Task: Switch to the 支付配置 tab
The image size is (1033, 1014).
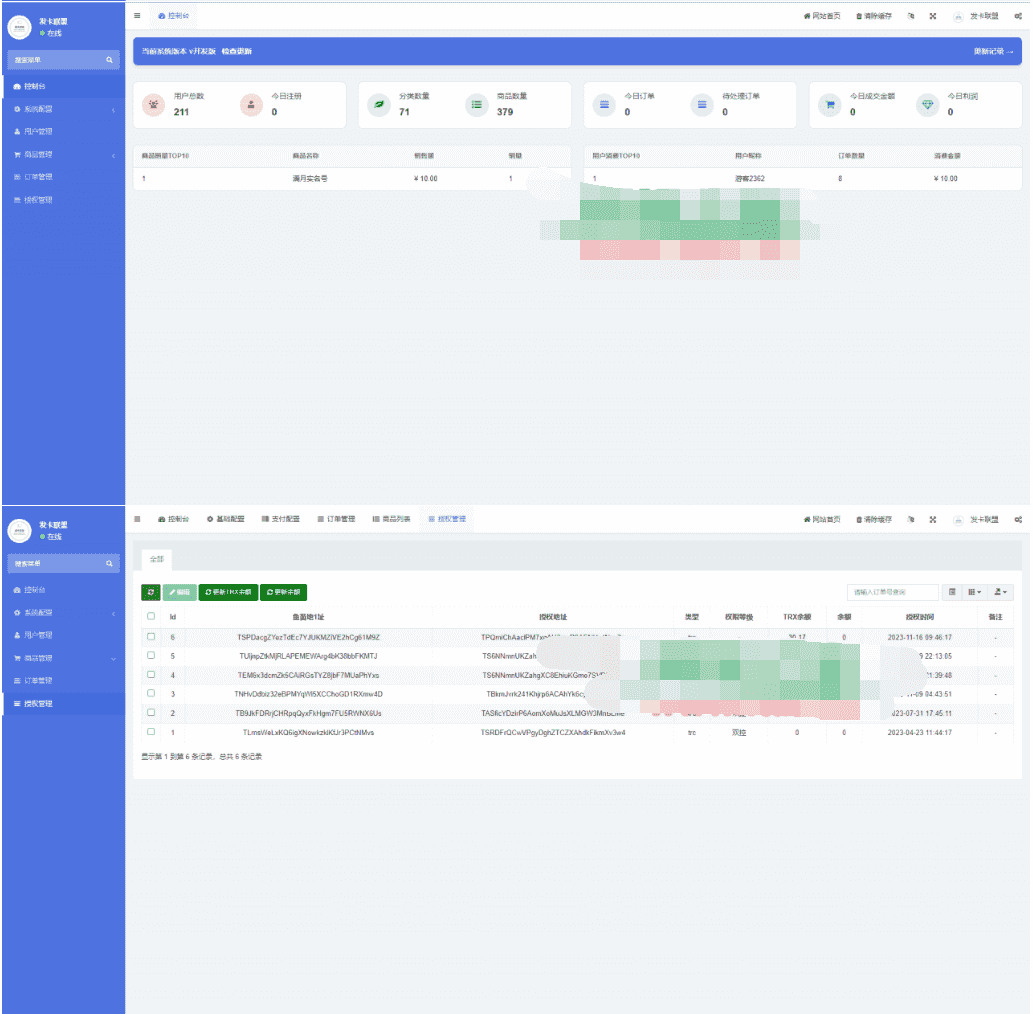Action: 281,519
